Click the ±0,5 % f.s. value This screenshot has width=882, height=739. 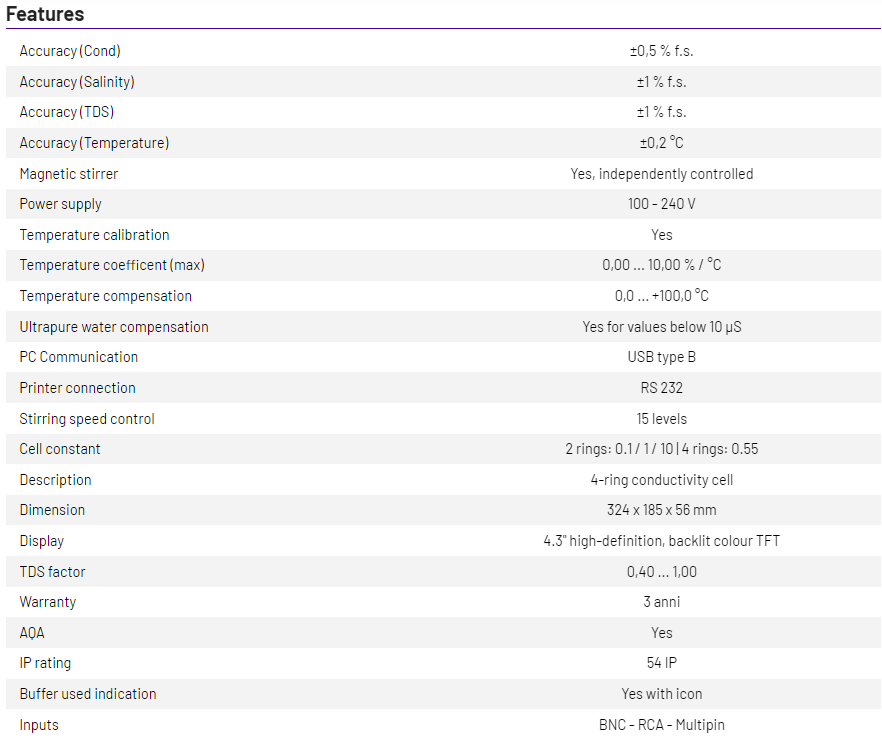(x=661, y=51)
